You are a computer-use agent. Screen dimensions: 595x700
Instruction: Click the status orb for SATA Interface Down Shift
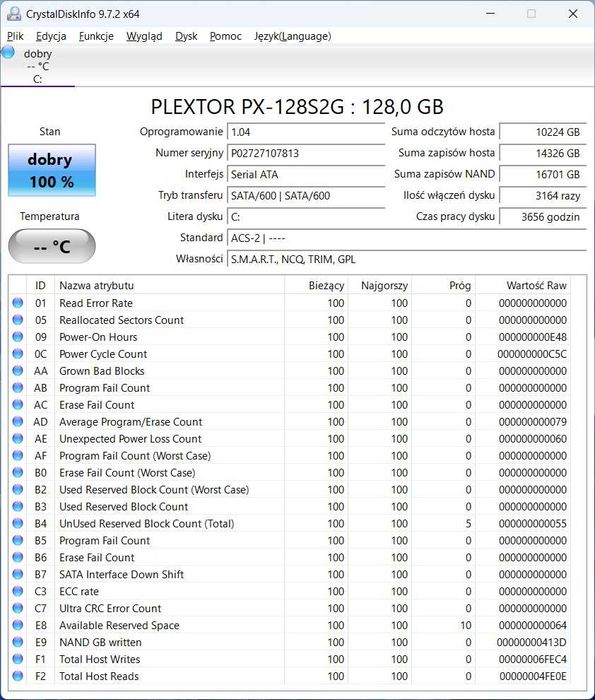tap(18, 574)
